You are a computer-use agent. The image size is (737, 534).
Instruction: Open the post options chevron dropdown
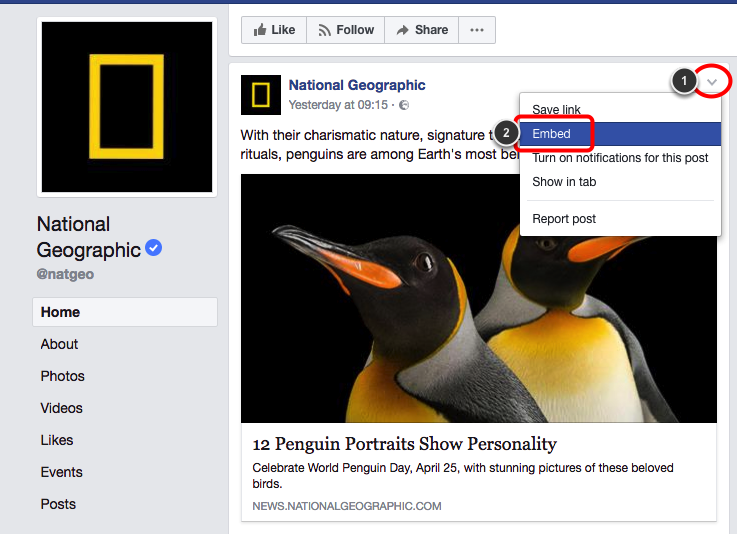click(712, 82)
